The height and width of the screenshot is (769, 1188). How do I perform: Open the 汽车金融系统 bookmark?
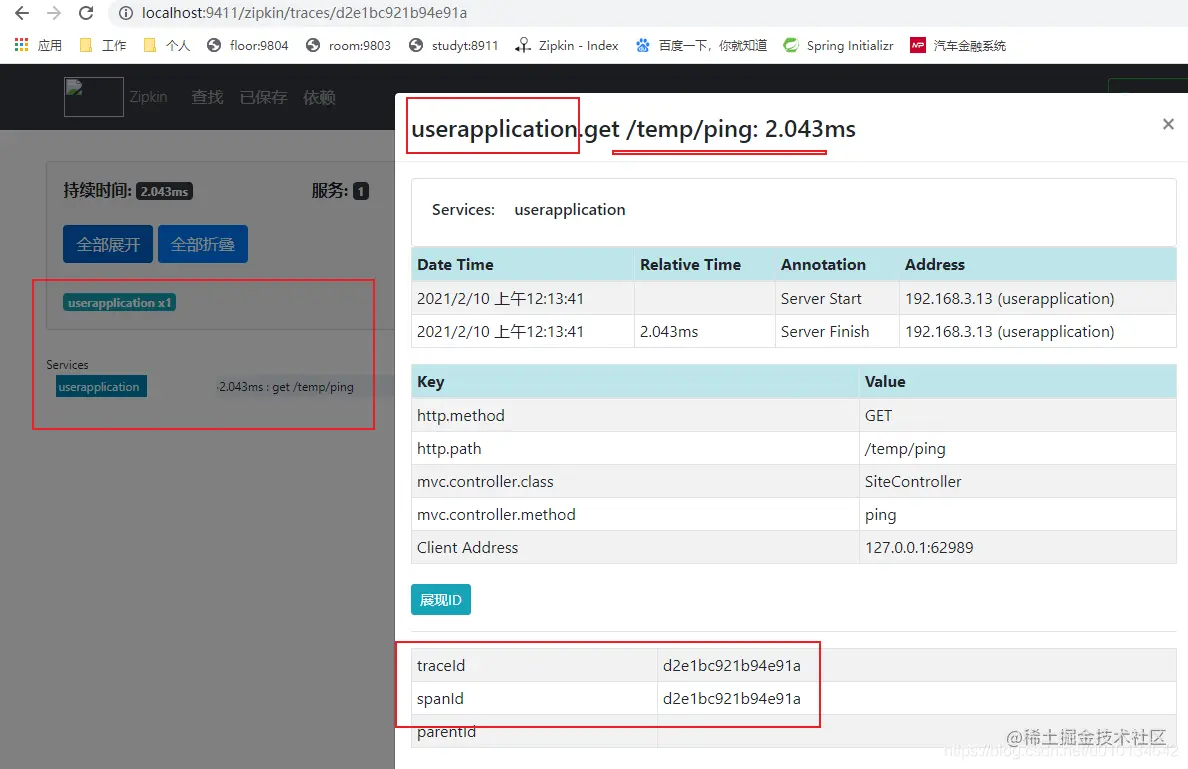click(x=958, y=45)
